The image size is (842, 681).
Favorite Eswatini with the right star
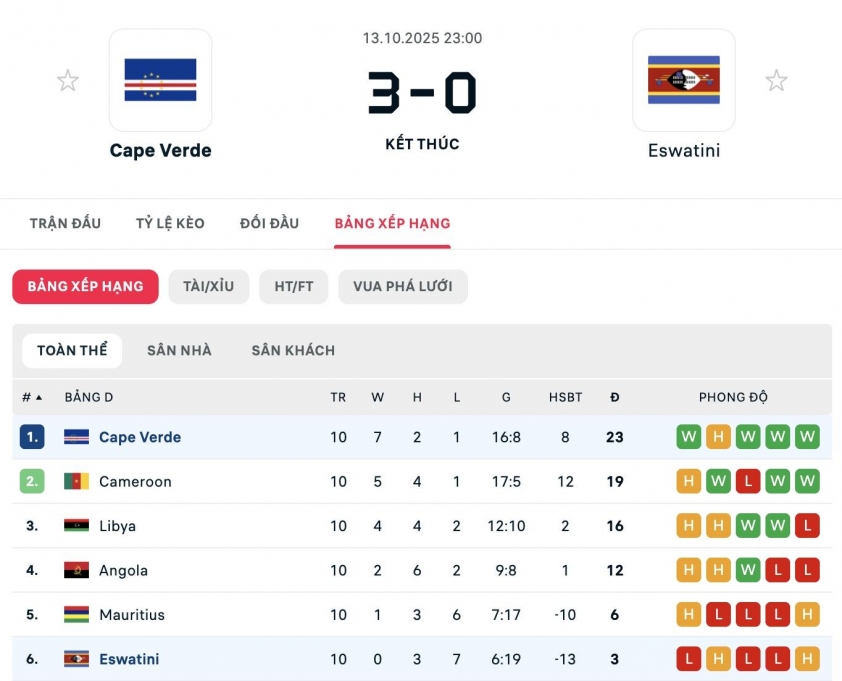click(x=776, y=81)
